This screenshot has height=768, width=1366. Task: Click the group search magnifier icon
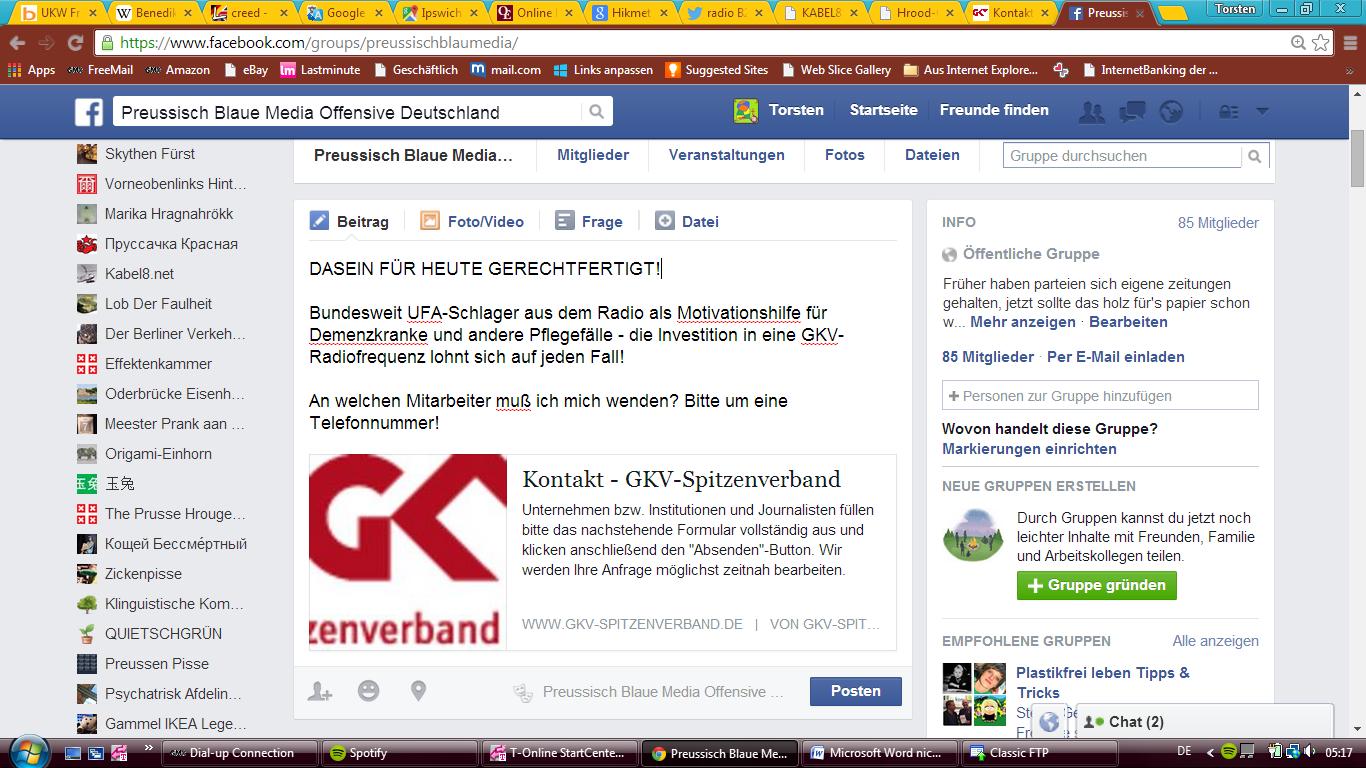coord(1255,156)
